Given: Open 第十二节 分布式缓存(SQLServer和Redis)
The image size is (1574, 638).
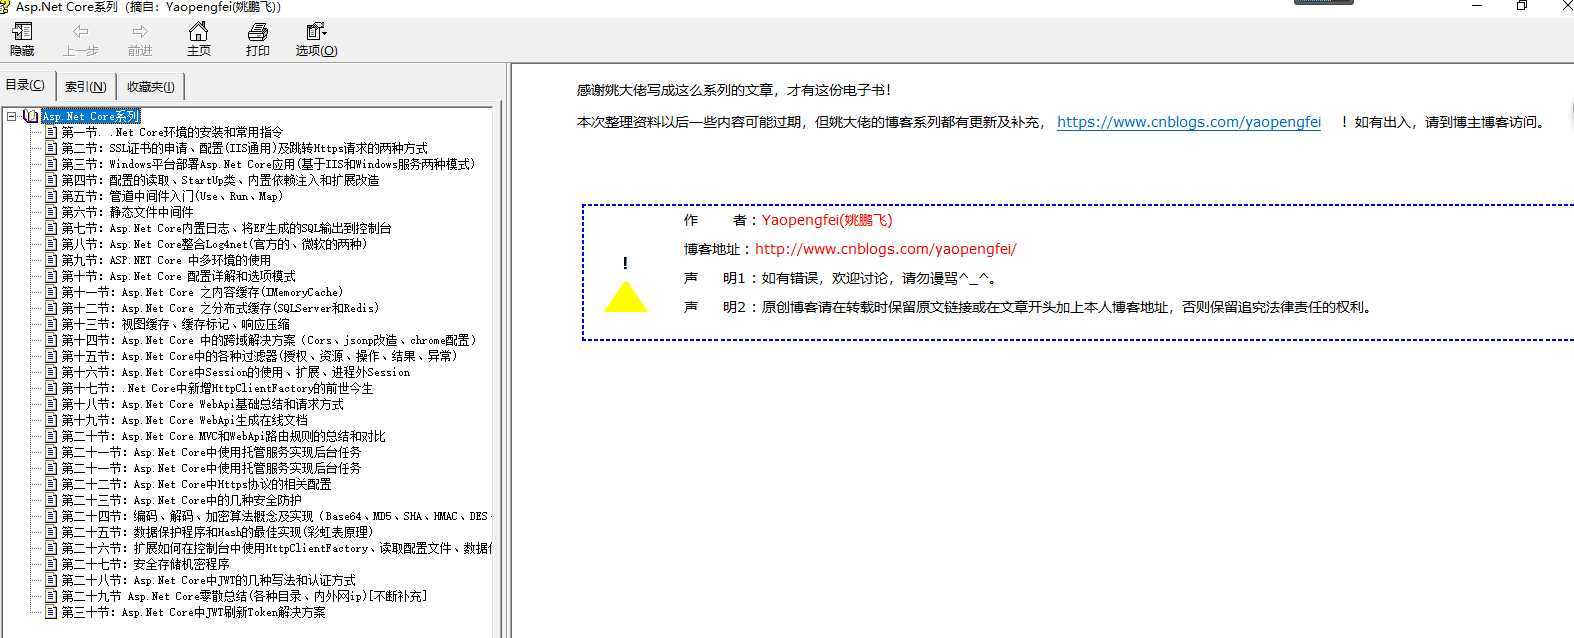Looking at the screenshot, I should (220, 308).
